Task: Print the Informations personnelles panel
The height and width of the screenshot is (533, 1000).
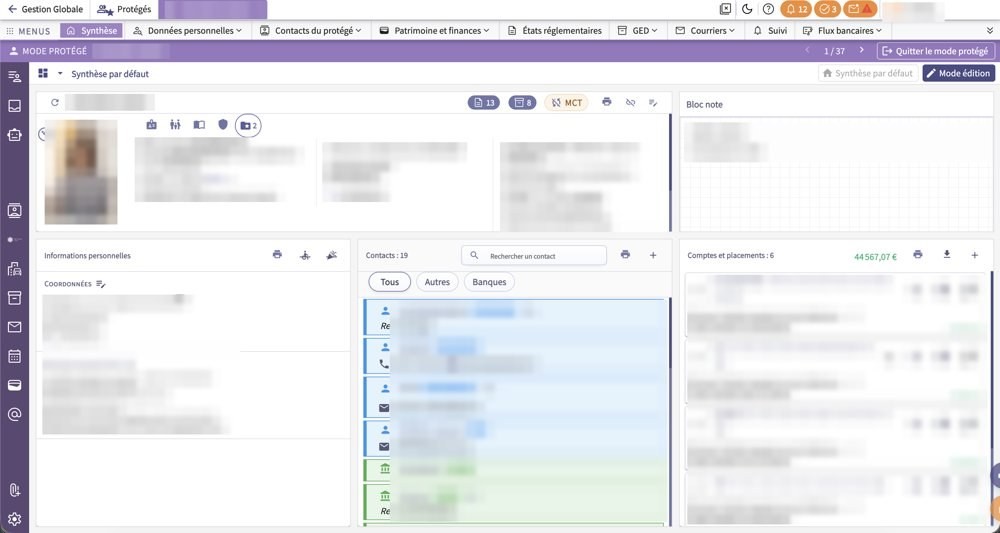Action: tap(277, 255)
